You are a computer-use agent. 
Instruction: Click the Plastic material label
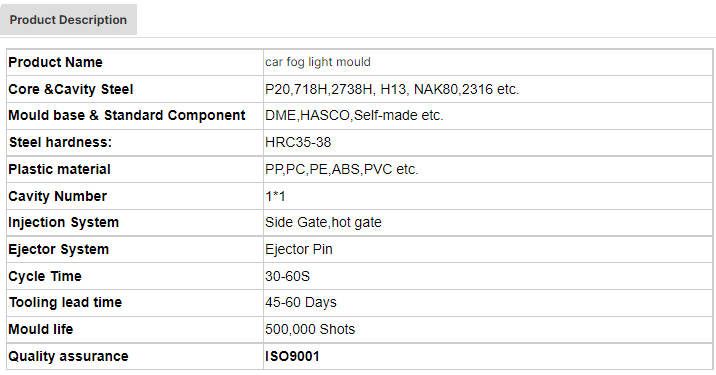59,169
